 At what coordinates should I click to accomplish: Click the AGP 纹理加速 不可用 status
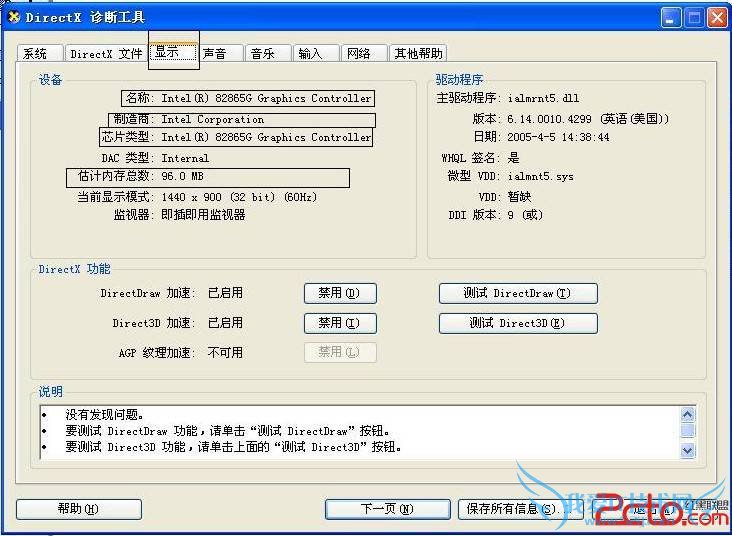(x=225, y=353)
